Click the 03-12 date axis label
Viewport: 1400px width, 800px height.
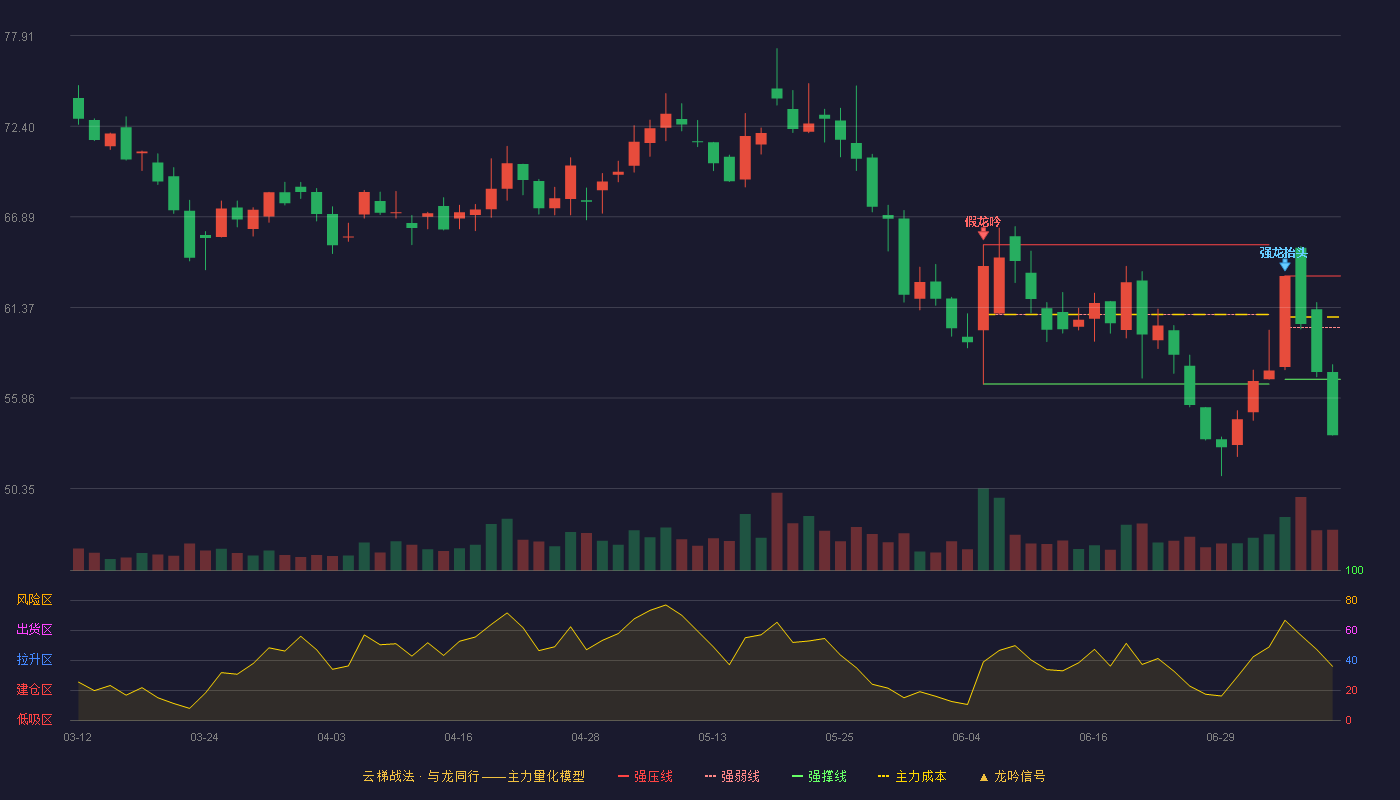click(78, 738)
